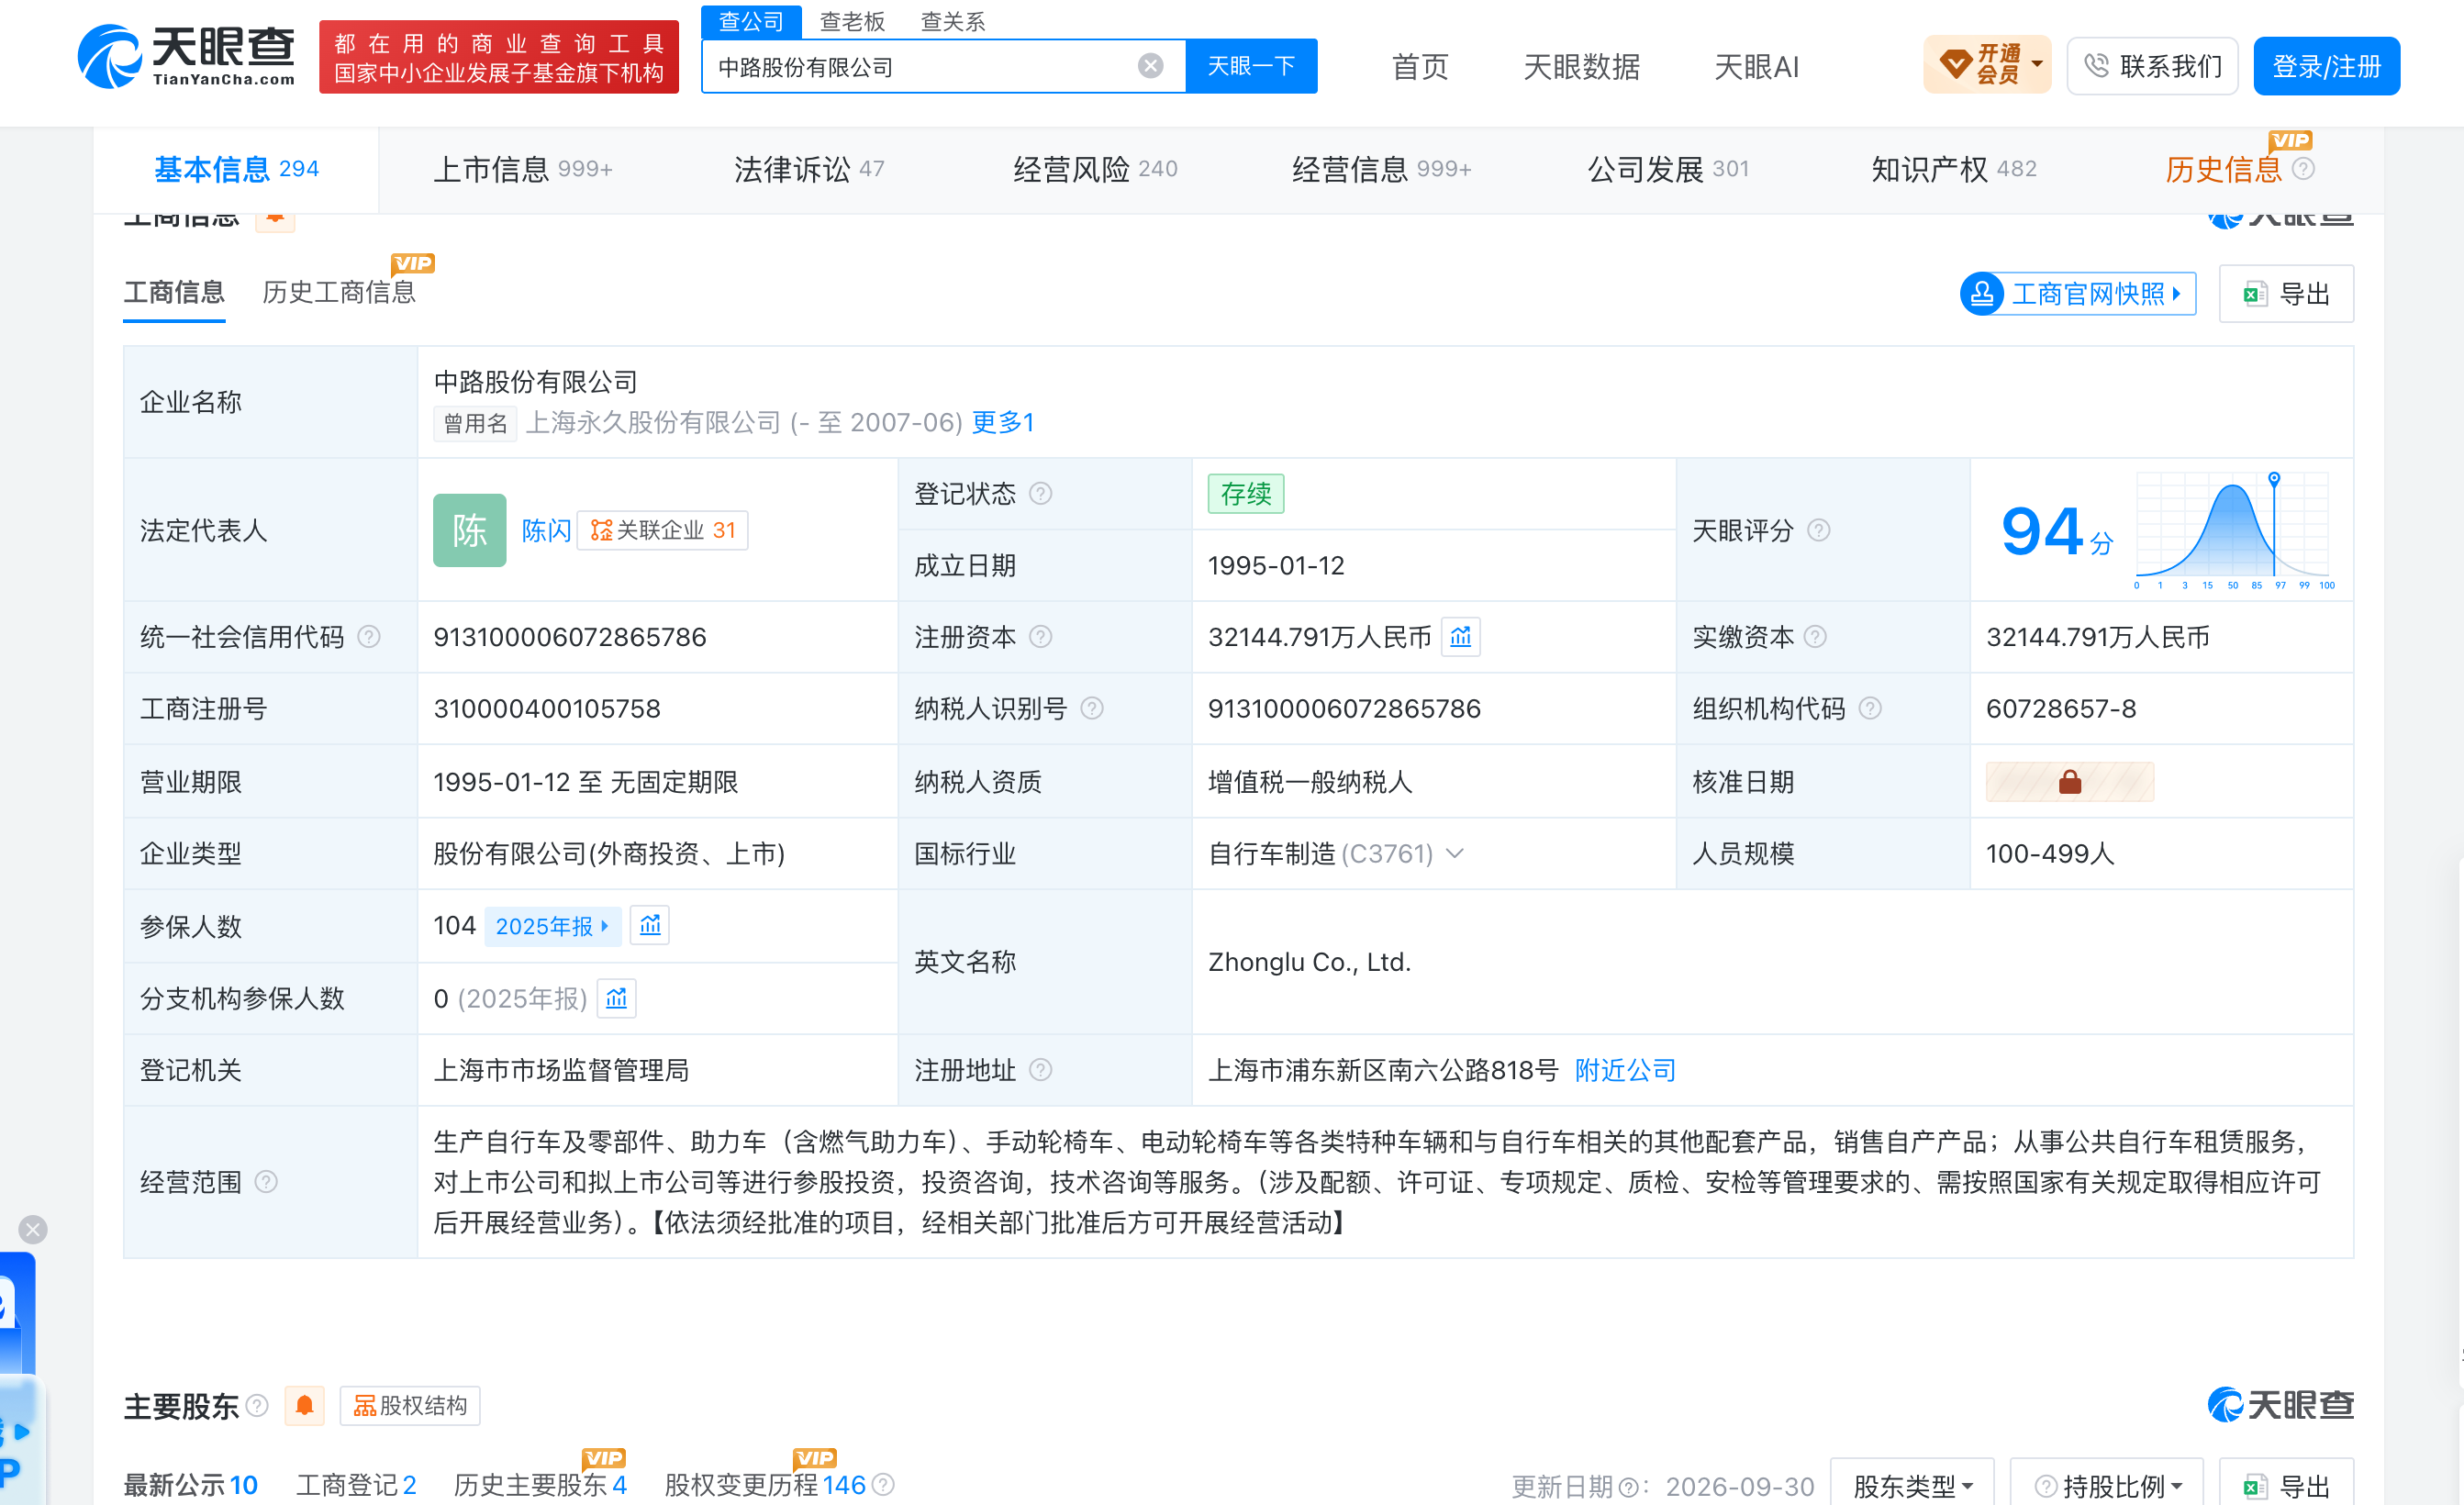Select 工商登记 2 shareholder tab
Image resolution: width=2464 pixels, height=1505 pixels.
coord(356,1485)
